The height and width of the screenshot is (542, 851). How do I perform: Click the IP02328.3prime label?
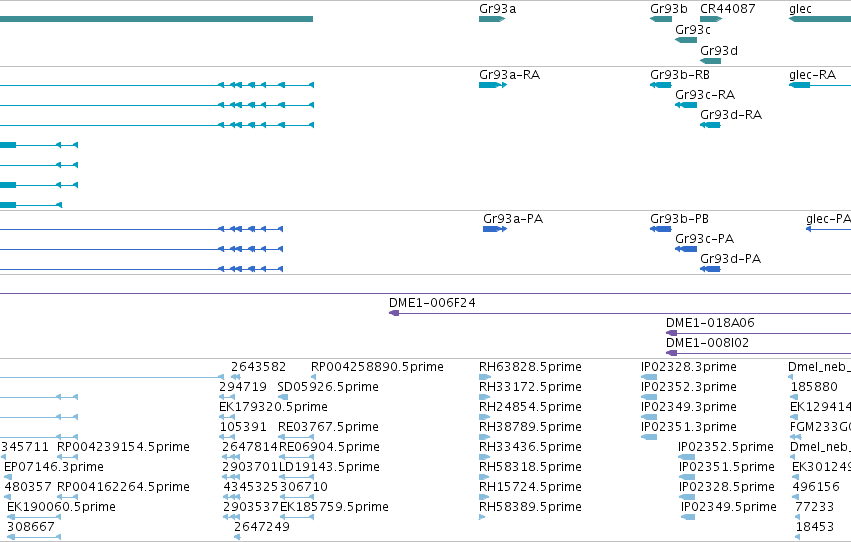pos(689,367)
